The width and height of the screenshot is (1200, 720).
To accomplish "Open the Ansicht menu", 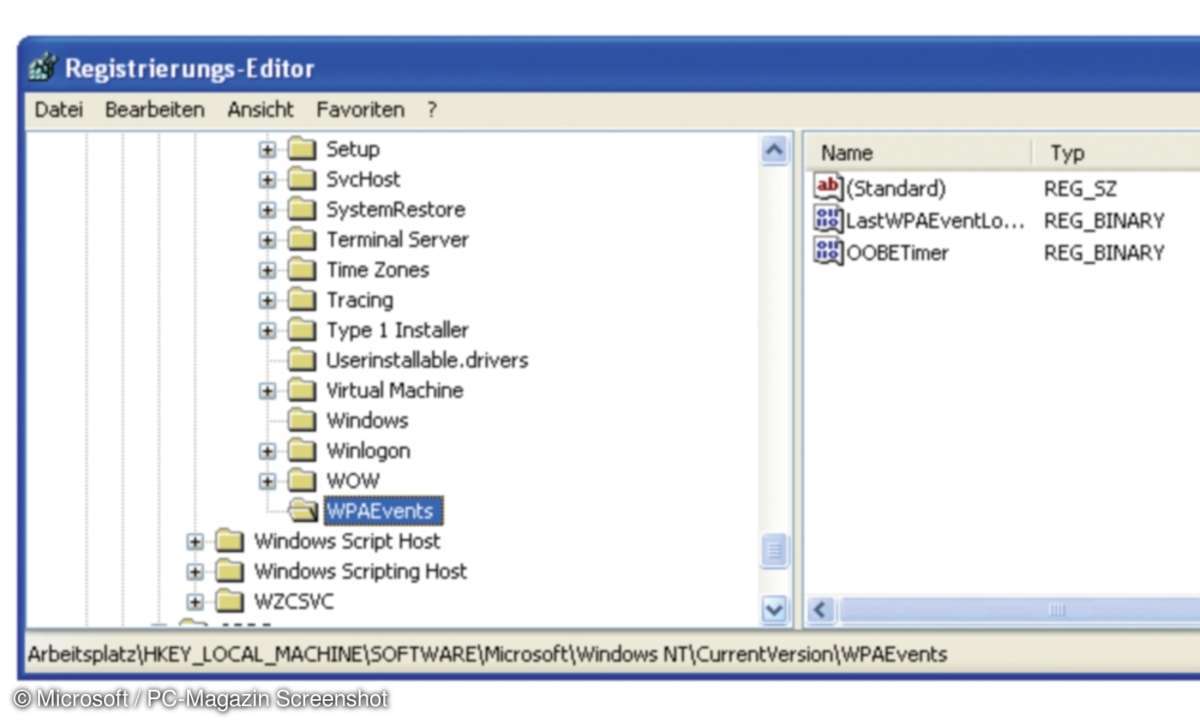I will coord(260,110).
